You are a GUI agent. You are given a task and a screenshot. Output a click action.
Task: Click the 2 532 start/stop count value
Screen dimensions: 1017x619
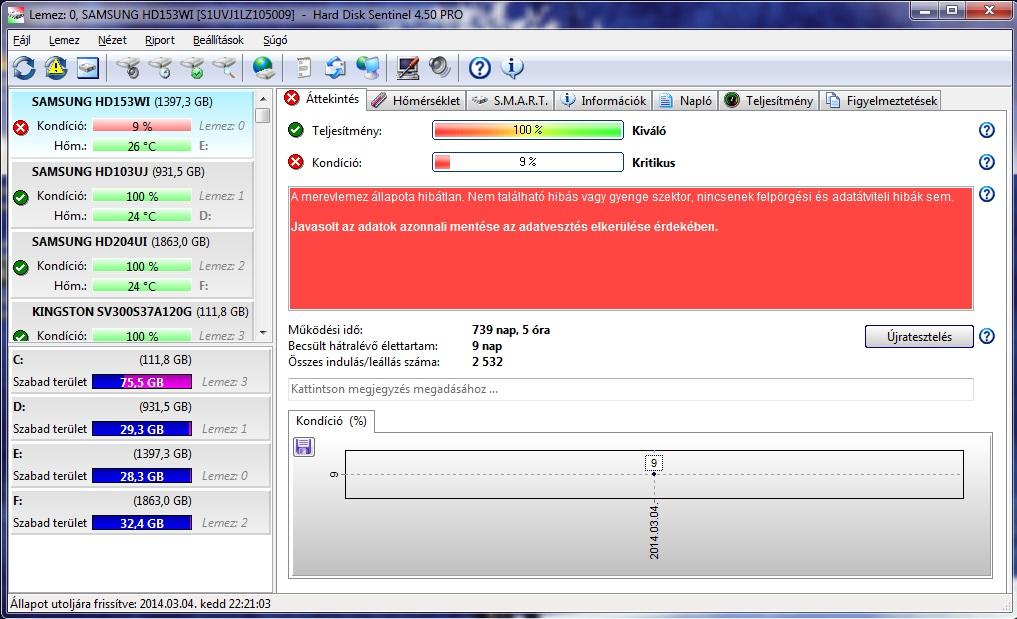point(487,362)
